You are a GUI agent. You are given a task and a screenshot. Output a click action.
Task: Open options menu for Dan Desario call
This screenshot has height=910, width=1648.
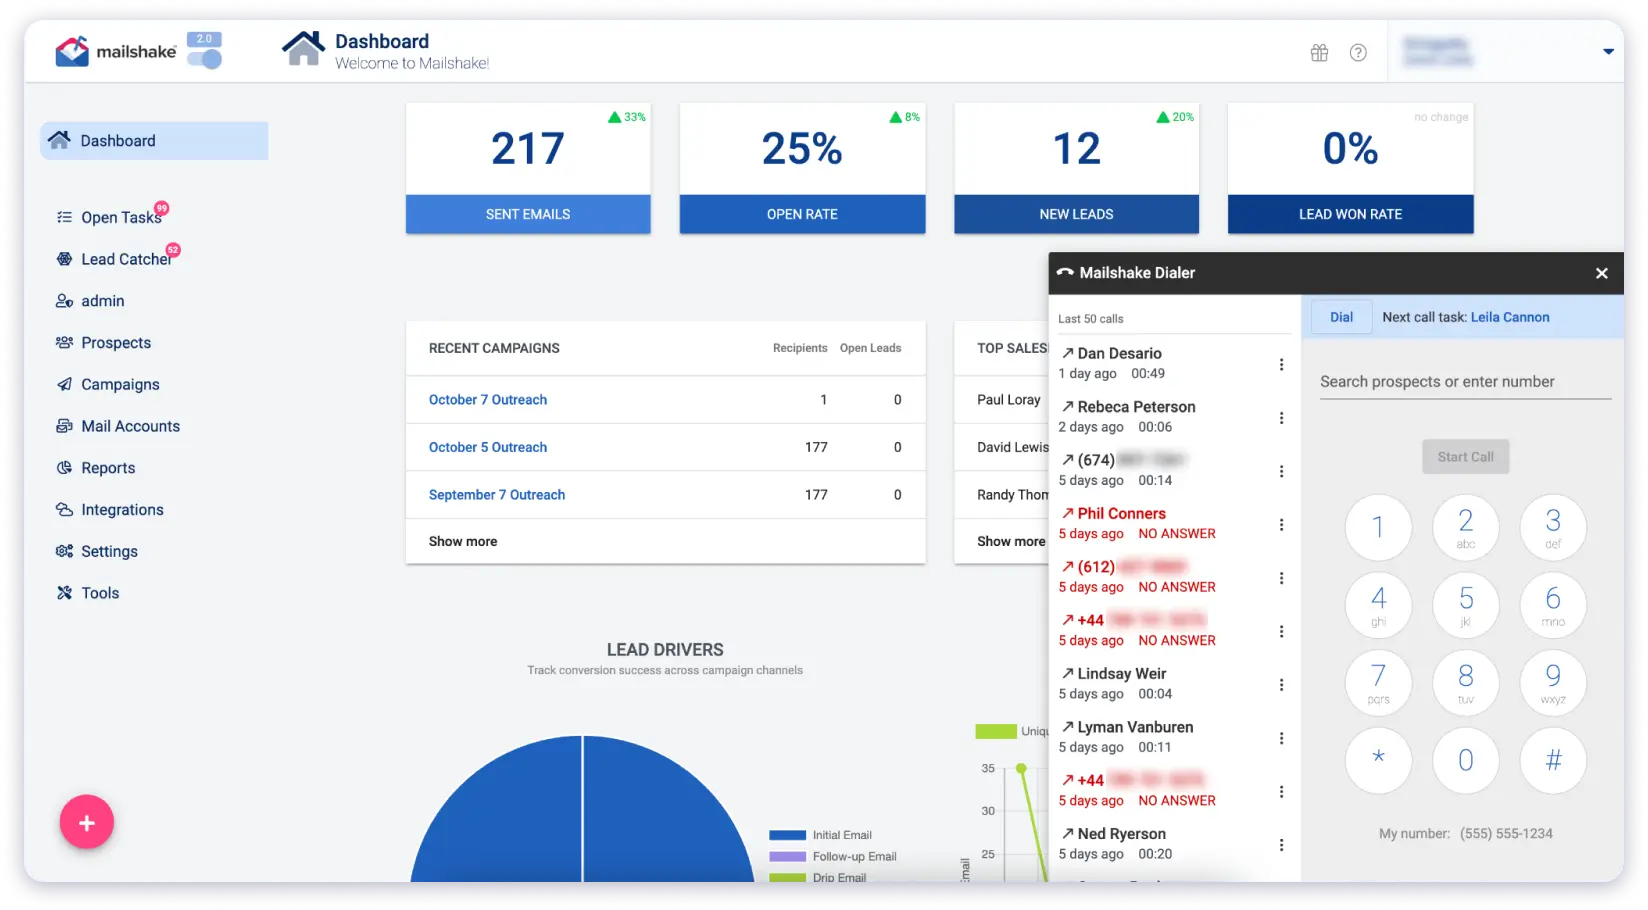(1281, 364)
